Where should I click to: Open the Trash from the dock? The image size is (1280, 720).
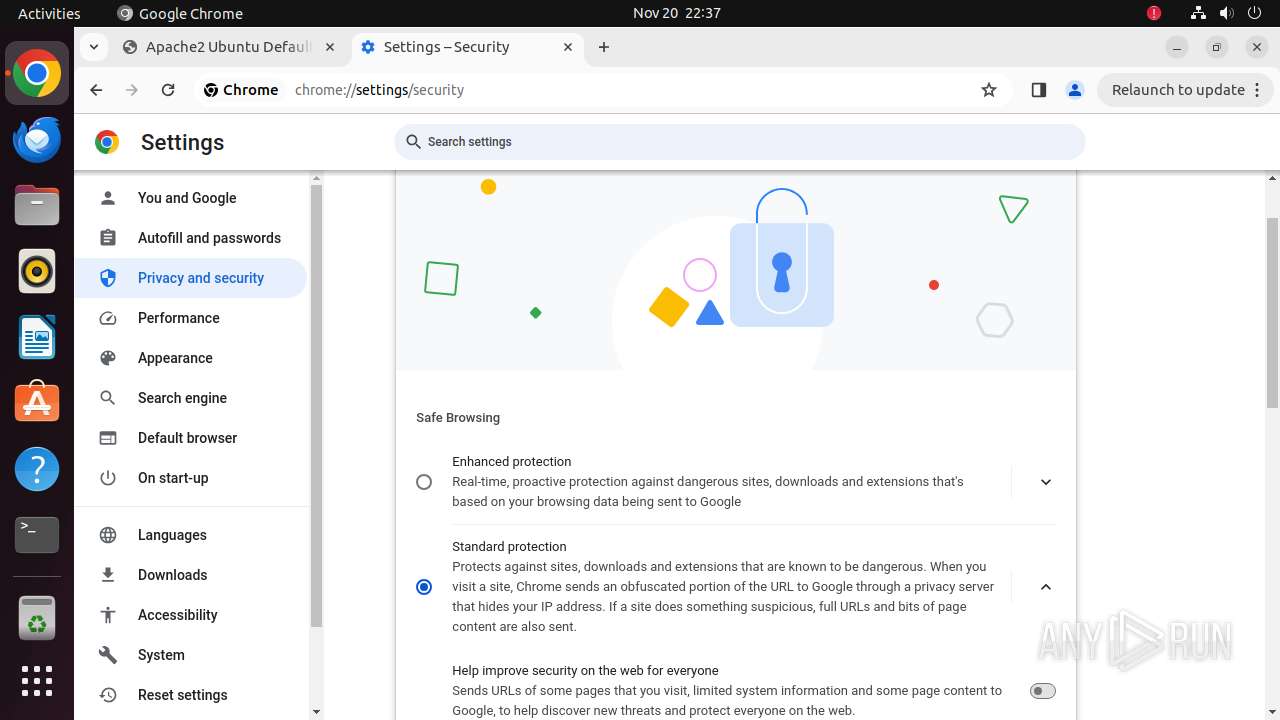37,617
